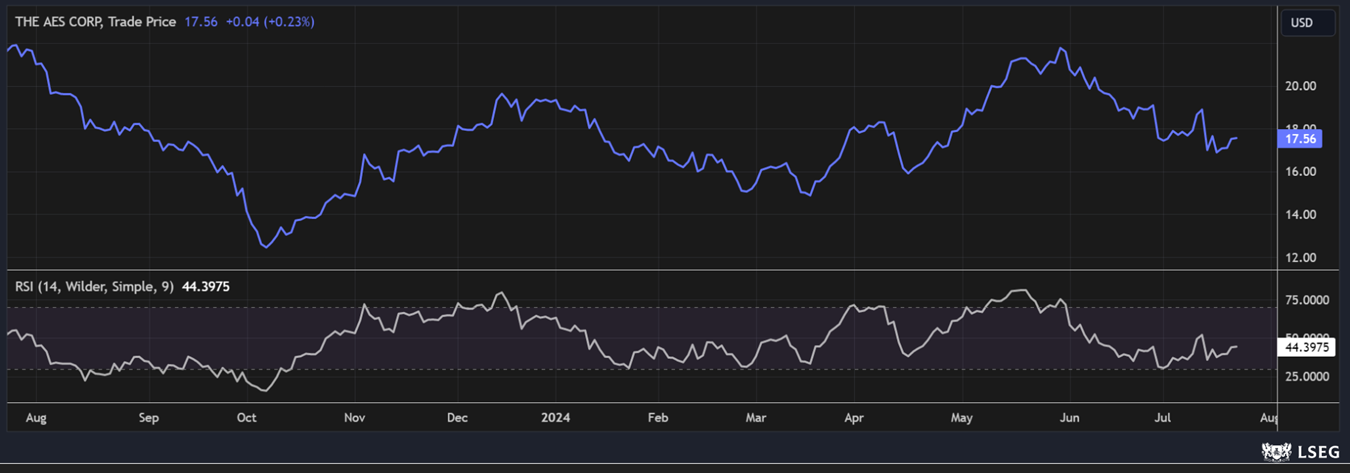Viewport: 1350px width, 473px height.
Task: Click the Apr time axis label
Action: (x=854, y=416)
